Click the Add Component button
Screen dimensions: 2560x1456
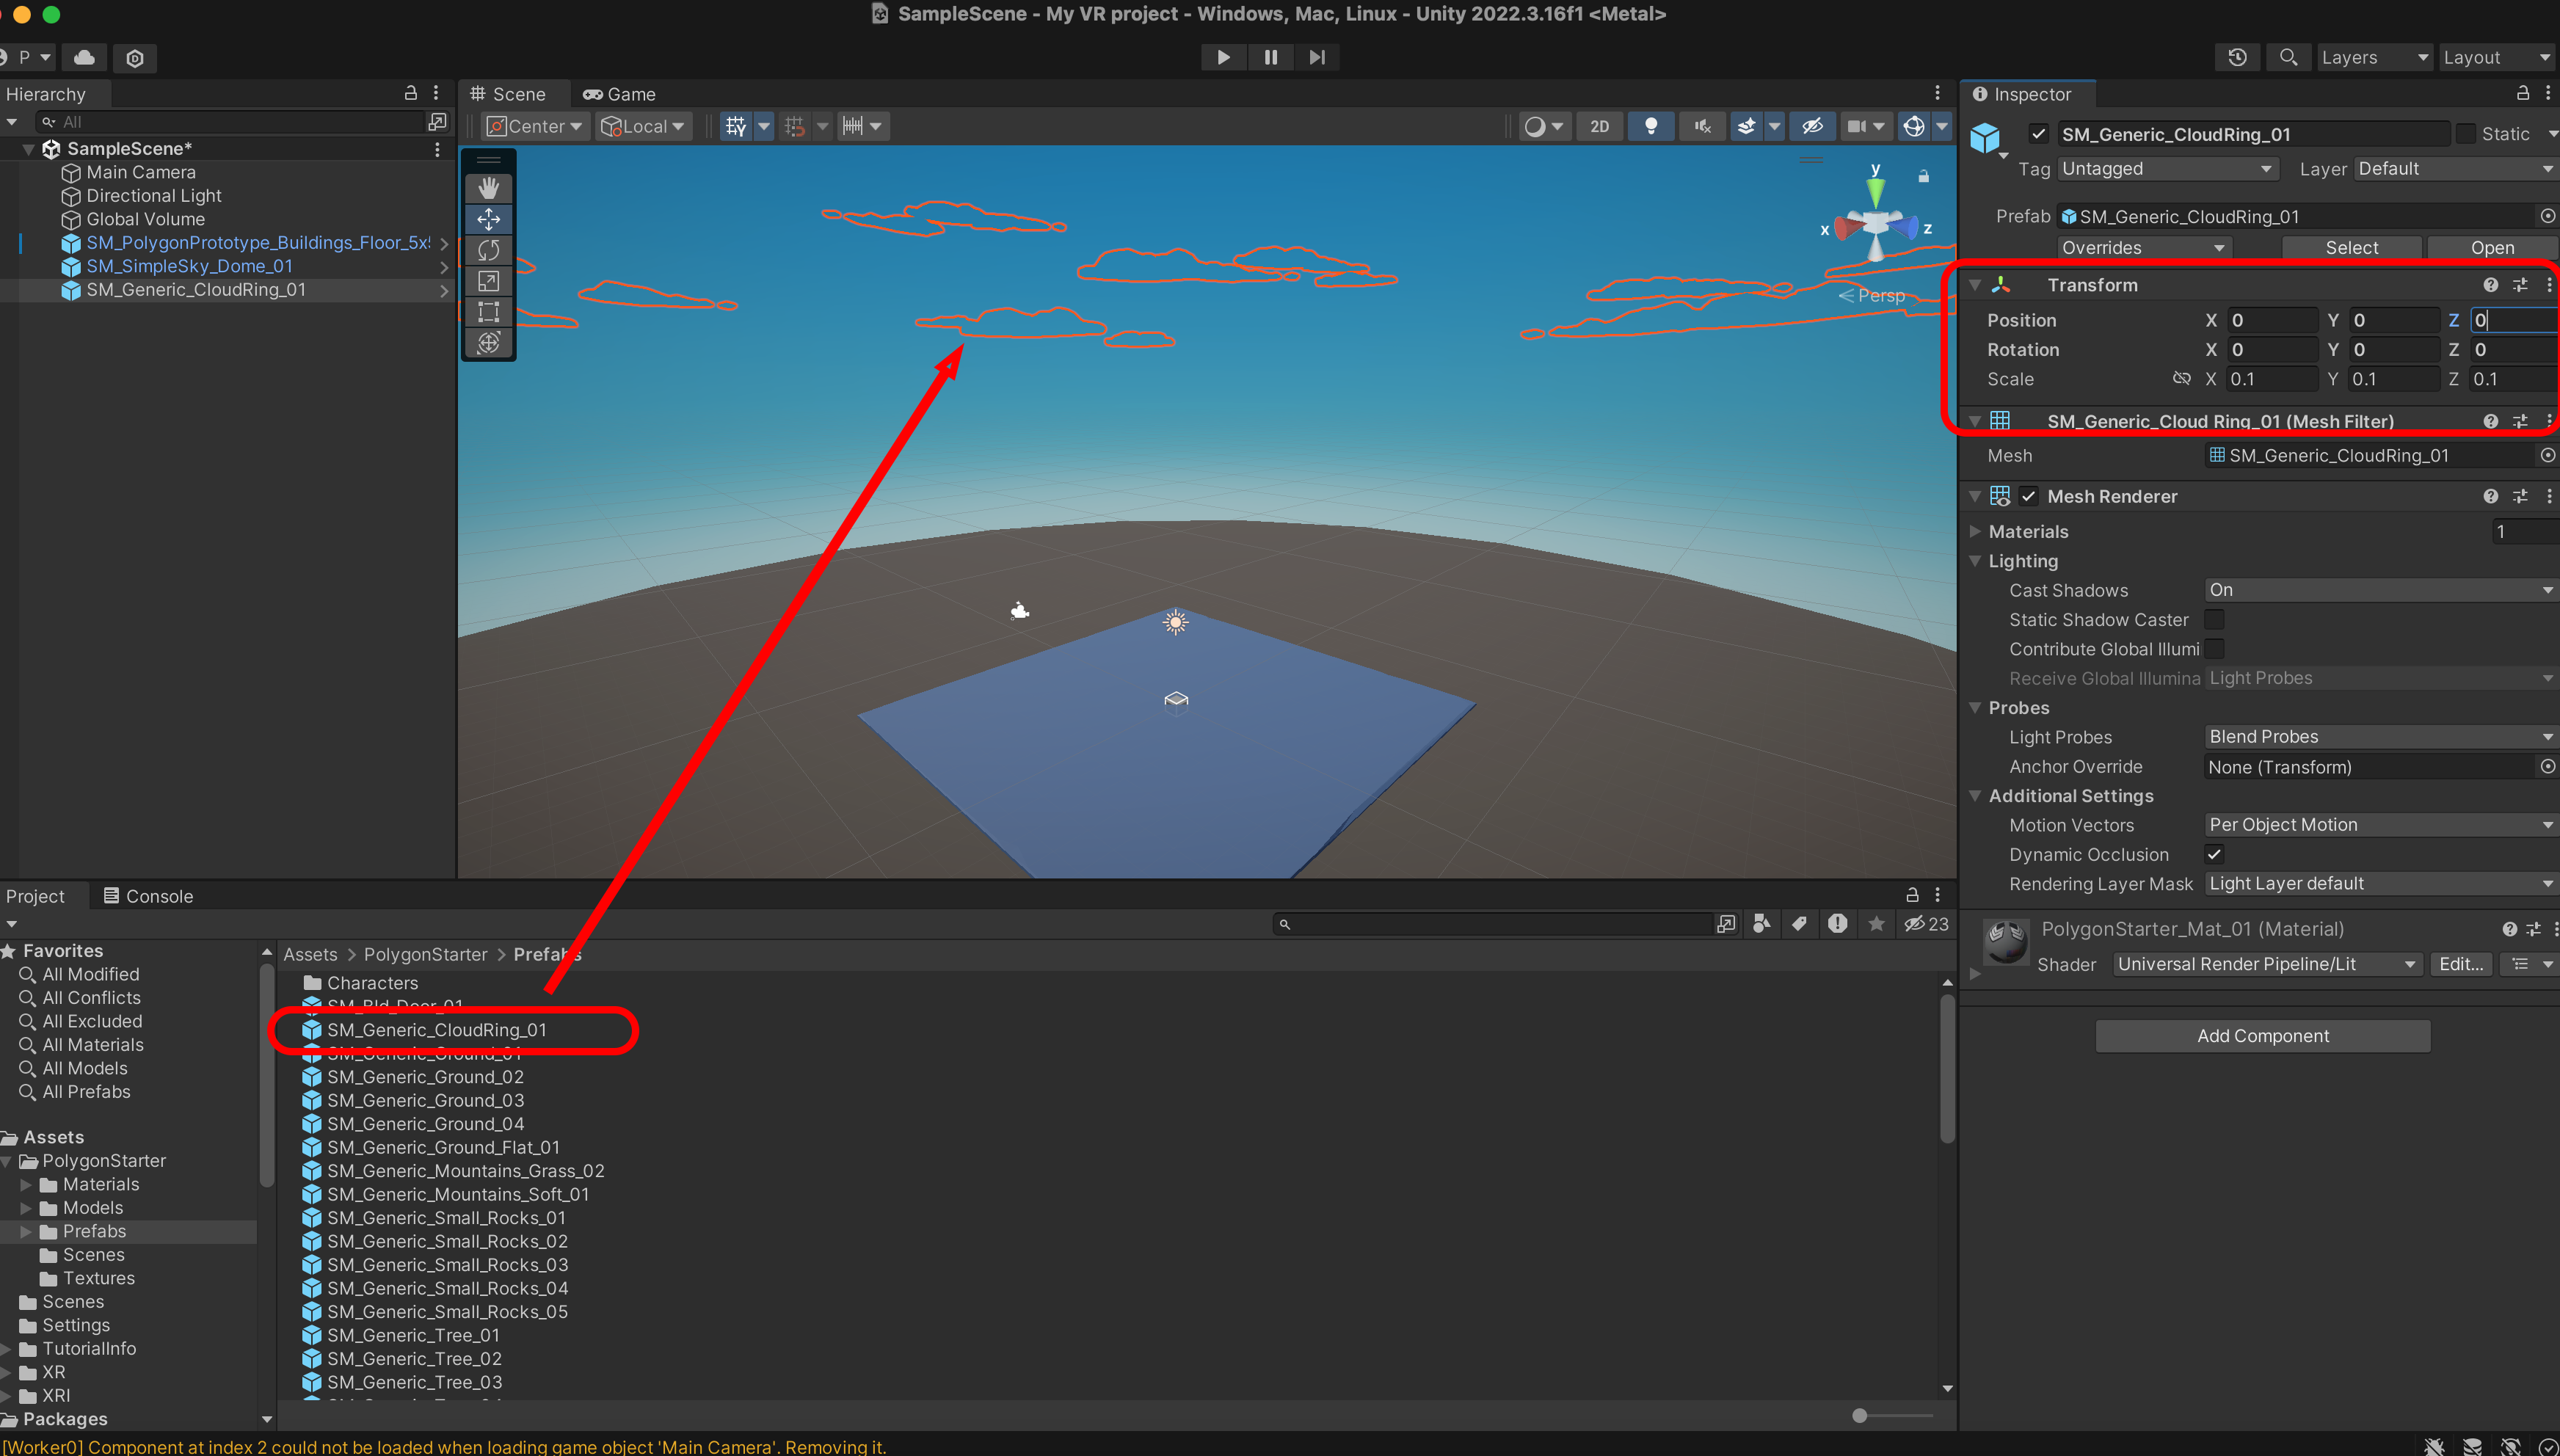point(2262,1036)
